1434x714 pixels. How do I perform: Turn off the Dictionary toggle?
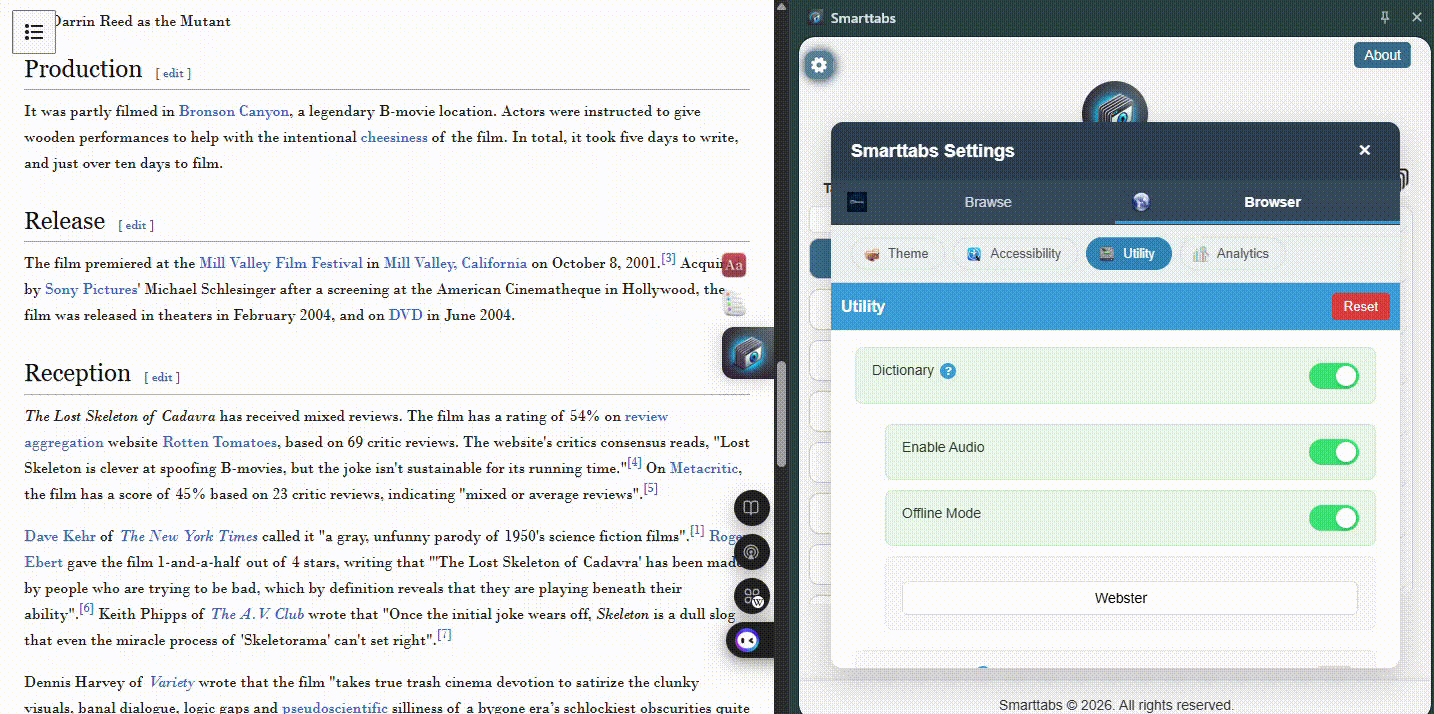1333,376
